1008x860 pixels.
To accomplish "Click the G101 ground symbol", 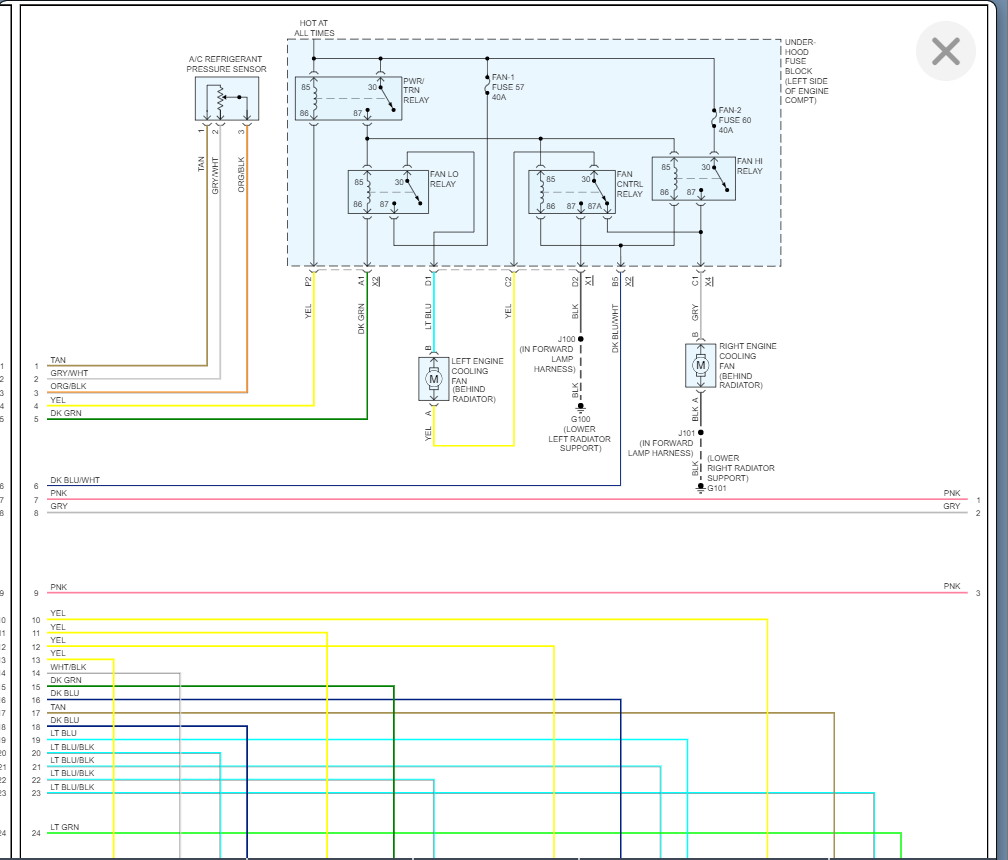I will [701, 488].
